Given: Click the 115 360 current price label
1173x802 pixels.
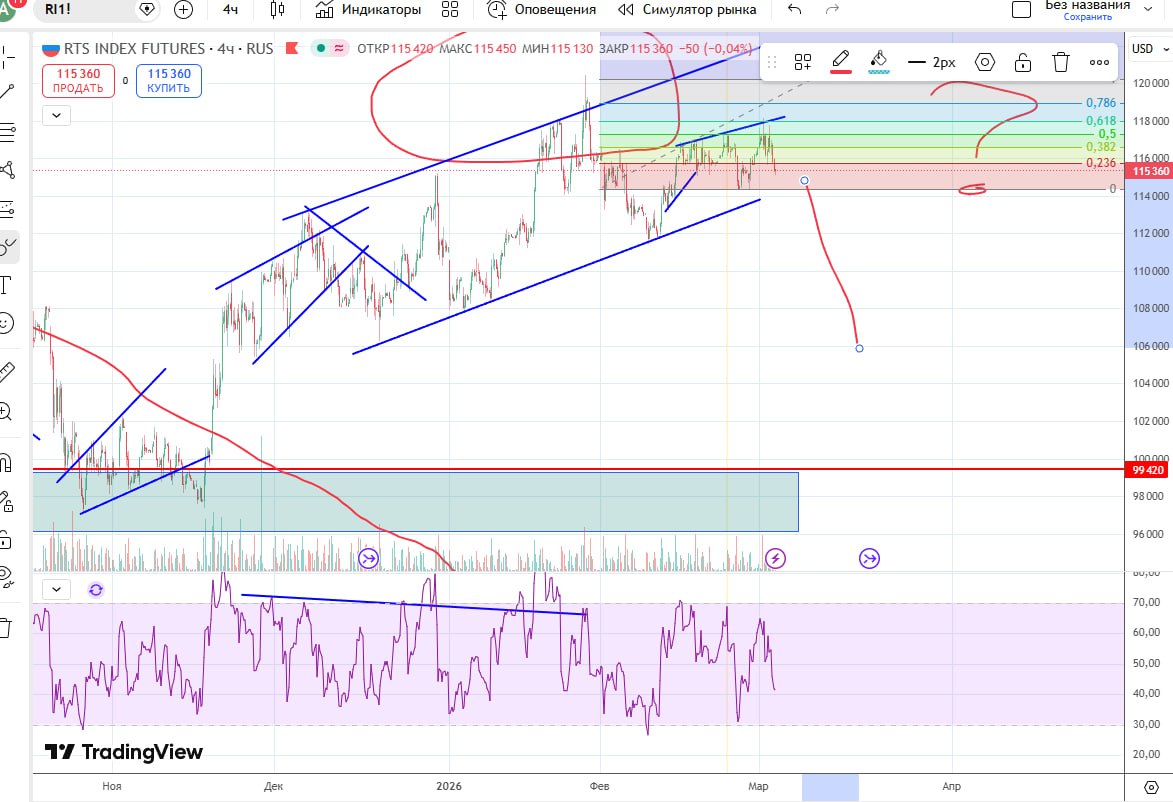Looking at the screenshot, I should [x=1150, y=171].
